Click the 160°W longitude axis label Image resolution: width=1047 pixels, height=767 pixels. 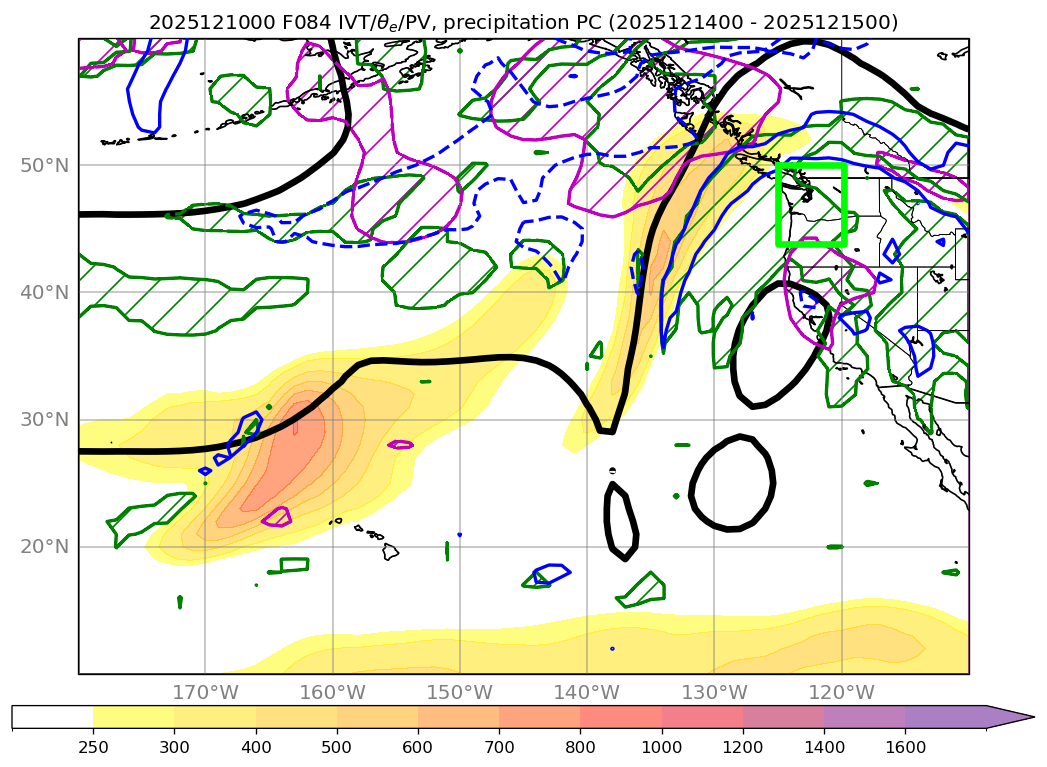(x=332, y=693)
